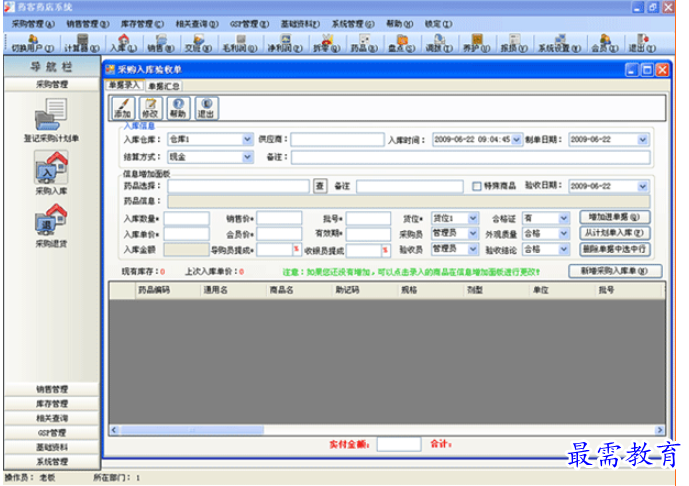Open the 药品 toolbar icon
Image resolution: width=689 pixels, height=486 pixels.
click(x=364, y=44)
